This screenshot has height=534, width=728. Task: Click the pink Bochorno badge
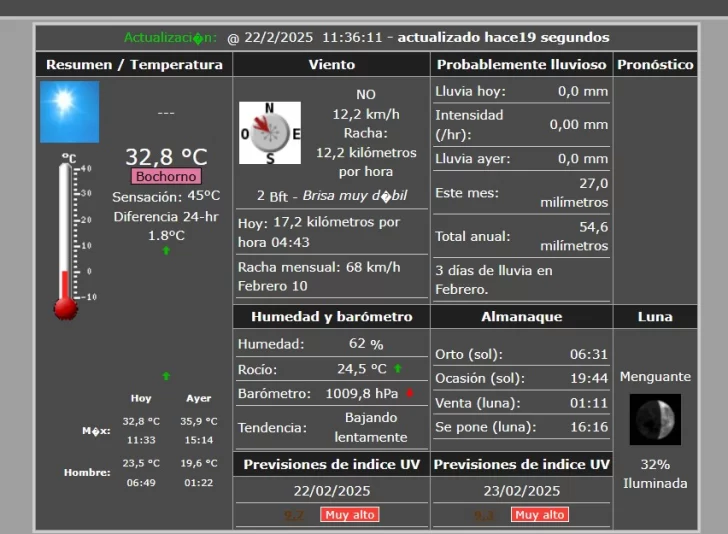tap(166, 177)
